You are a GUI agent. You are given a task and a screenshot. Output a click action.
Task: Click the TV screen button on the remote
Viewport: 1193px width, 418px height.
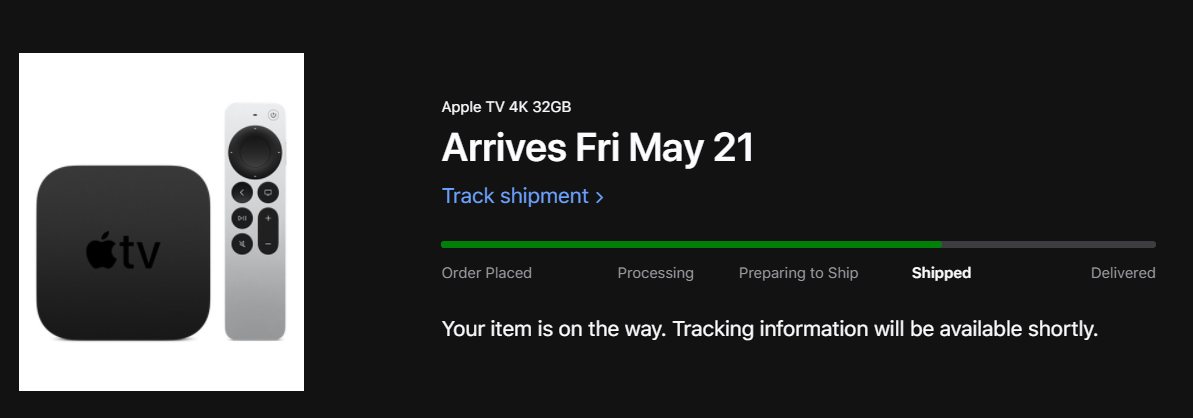268,193
